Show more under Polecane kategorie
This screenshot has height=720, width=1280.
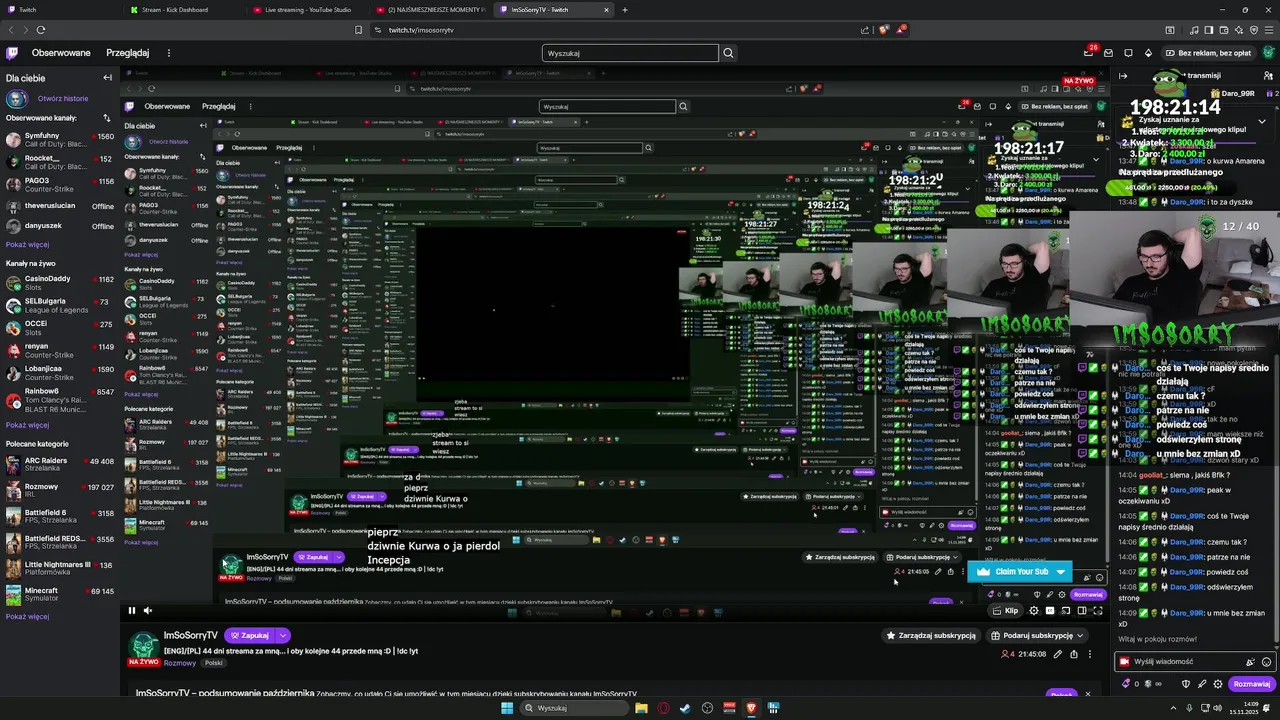tap(27, 616)
